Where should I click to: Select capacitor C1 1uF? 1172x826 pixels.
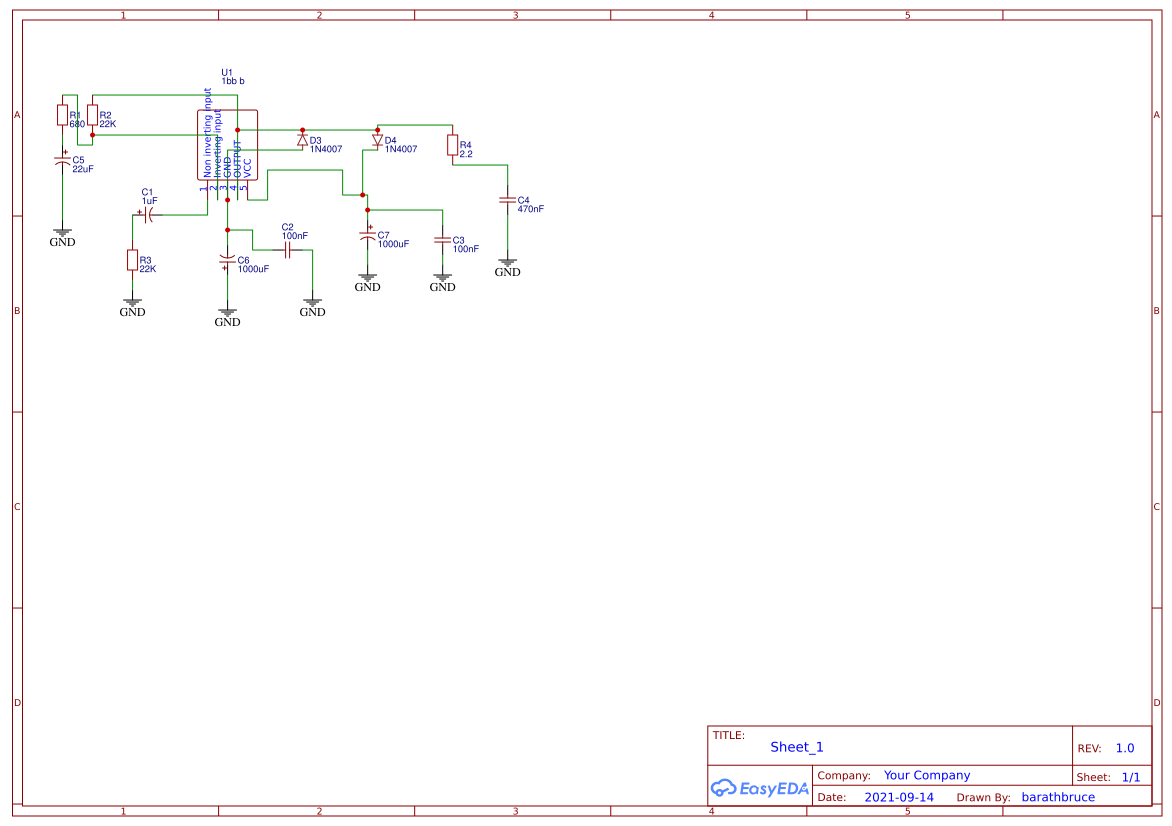point(150,217)
